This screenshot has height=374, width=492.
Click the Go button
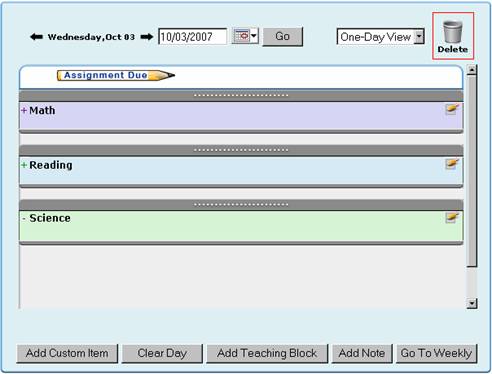[x=283, y=36]
